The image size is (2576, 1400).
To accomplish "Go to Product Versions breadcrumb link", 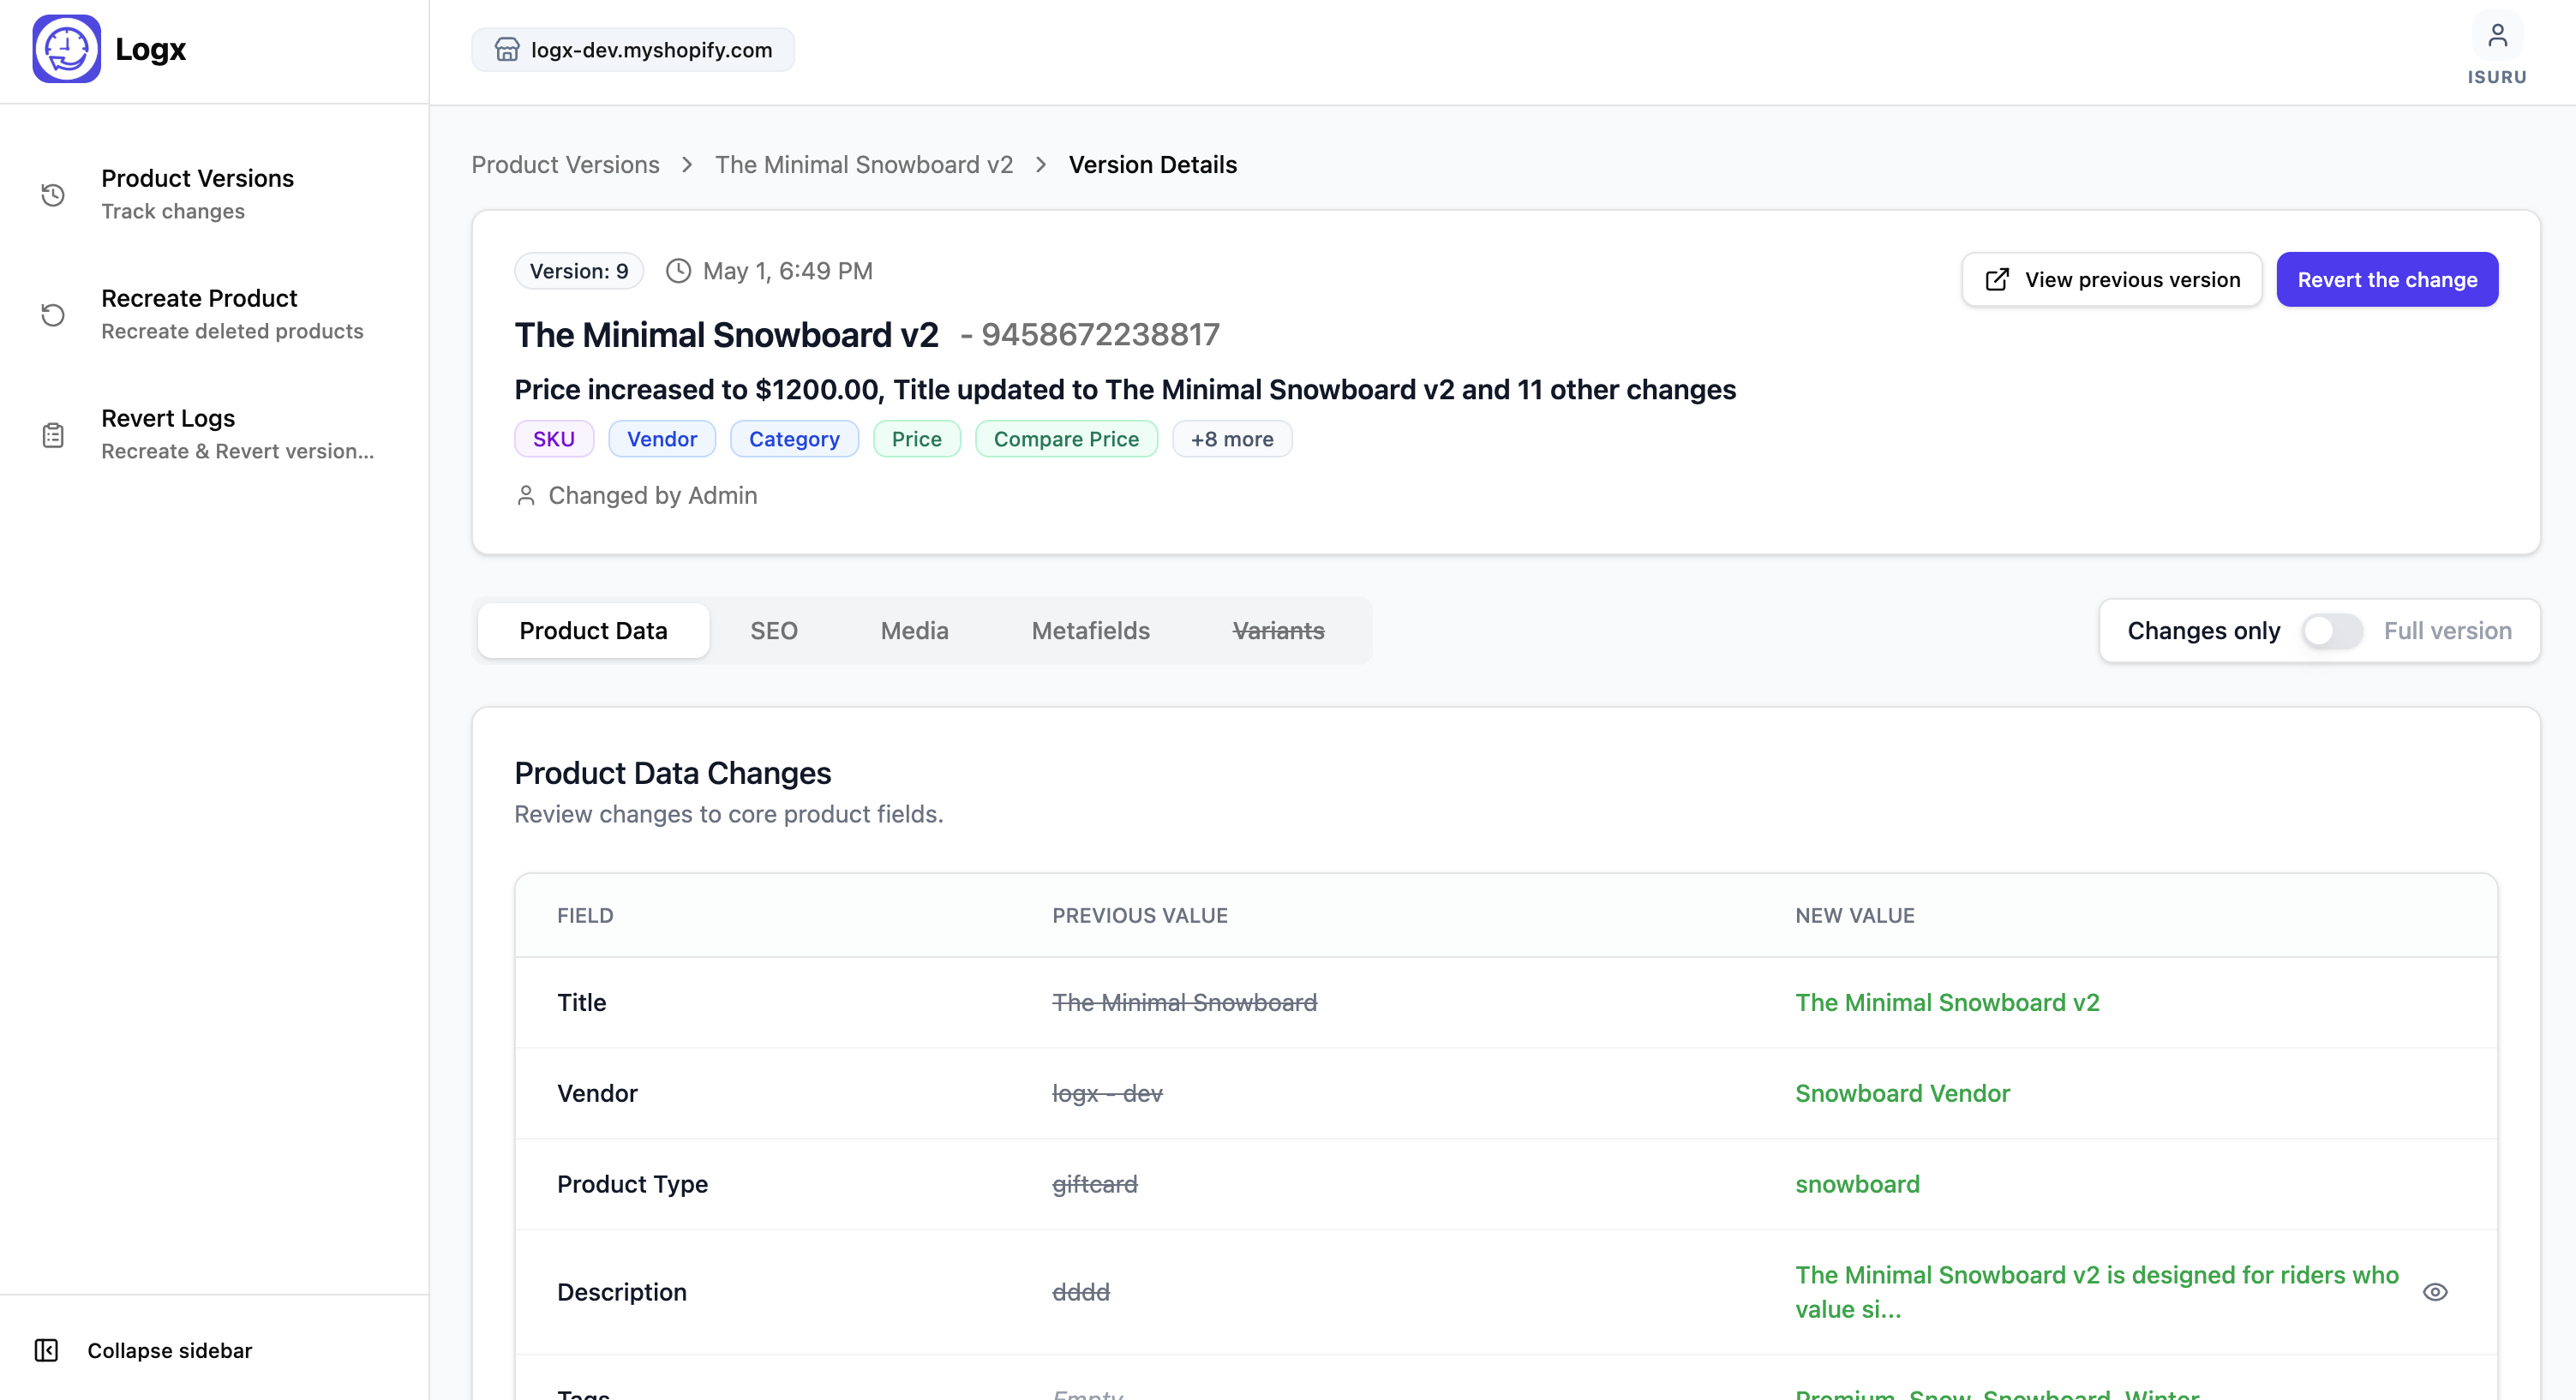I will 565,164.
